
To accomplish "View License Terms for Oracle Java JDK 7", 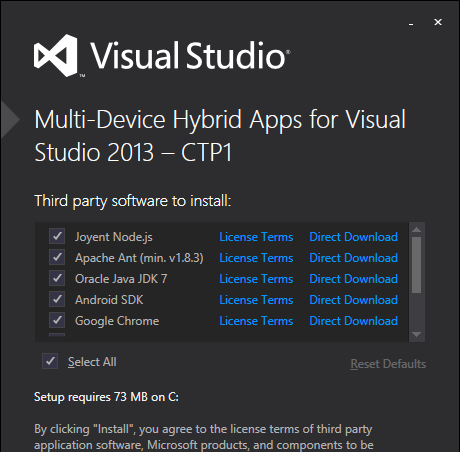I will coord(256,279).
